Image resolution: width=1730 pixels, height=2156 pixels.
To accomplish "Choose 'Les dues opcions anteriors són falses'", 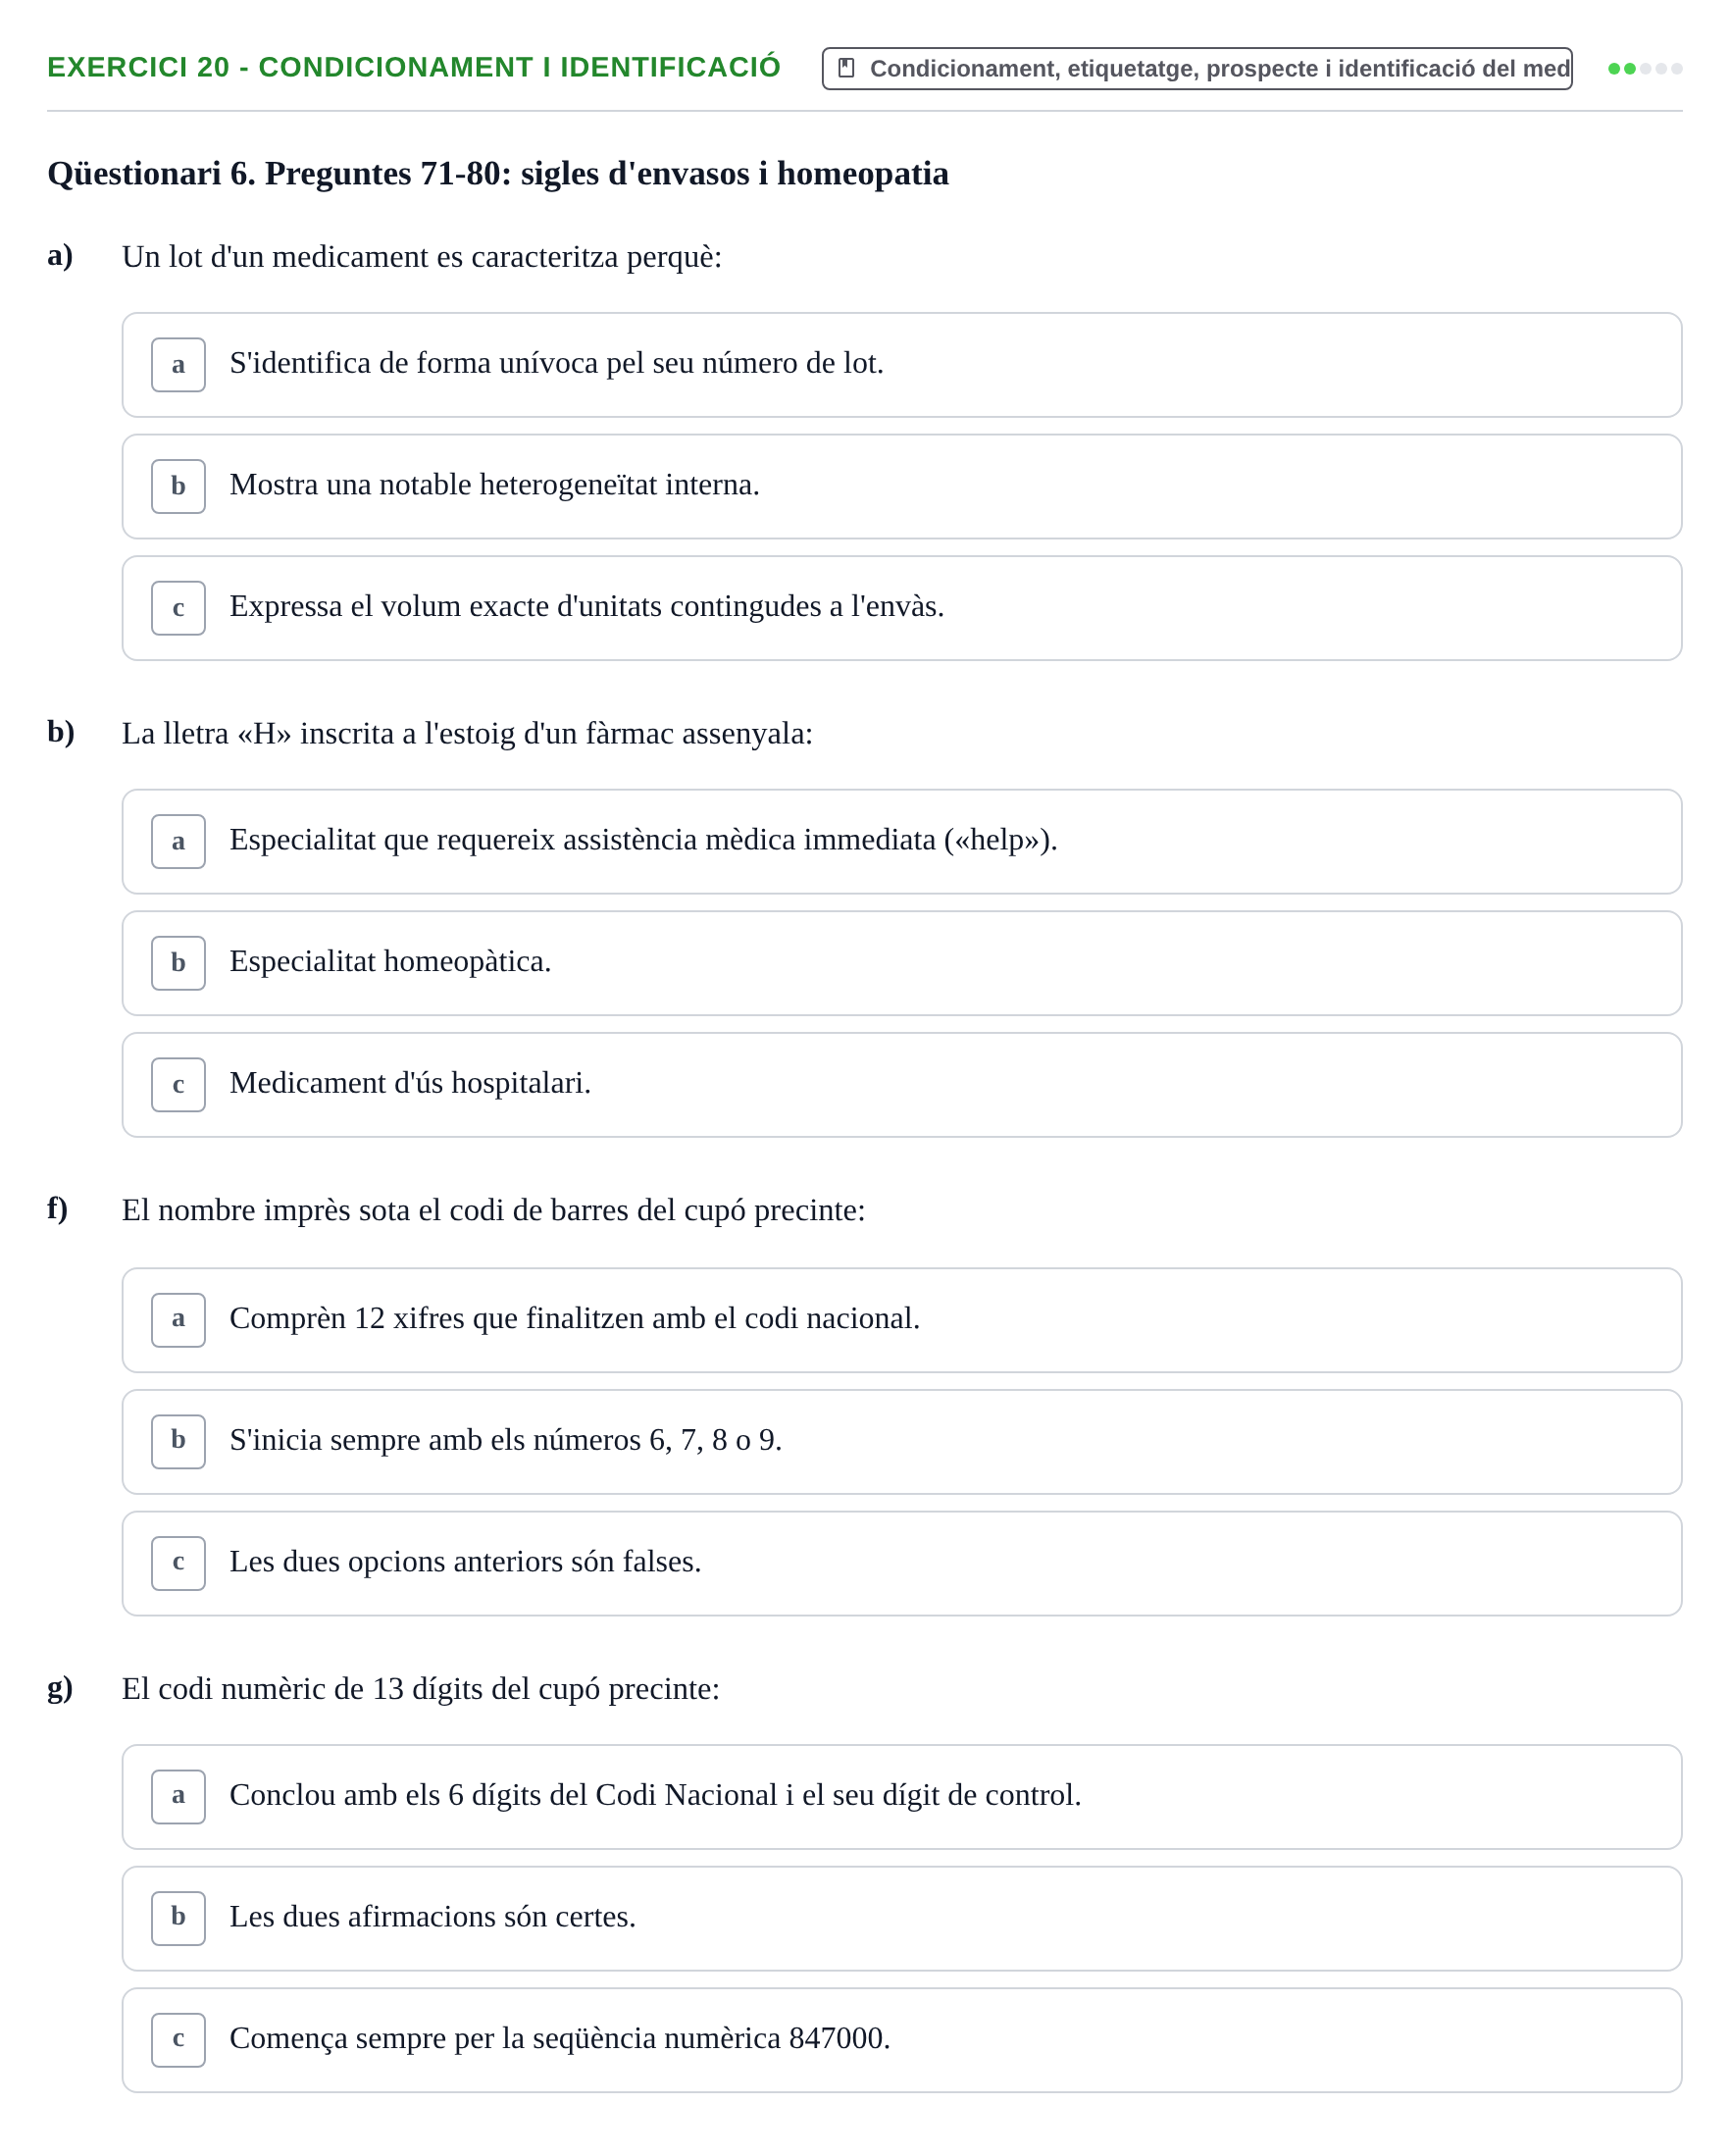I will point(901,1563).
